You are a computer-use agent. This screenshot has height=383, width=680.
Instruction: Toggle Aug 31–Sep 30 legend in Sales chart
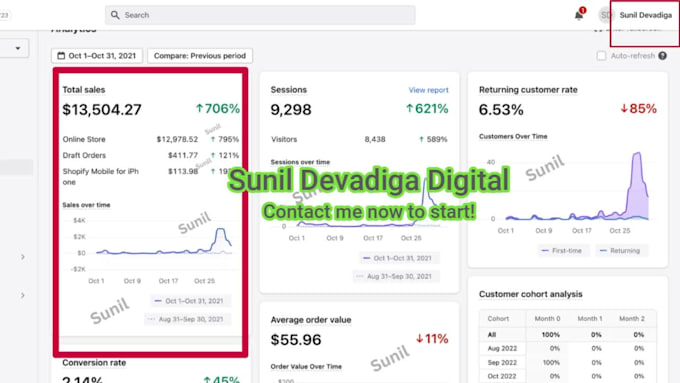(187, 319)
